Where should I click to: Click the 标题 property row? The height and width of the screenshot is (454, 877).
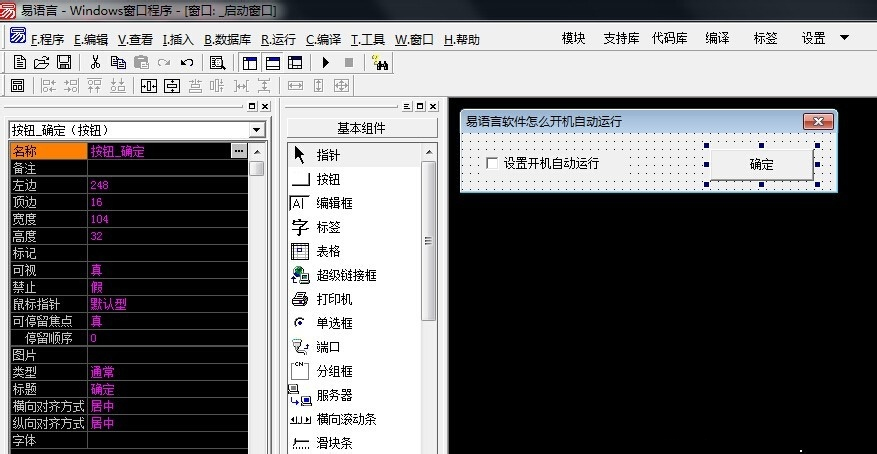(129, 389)
